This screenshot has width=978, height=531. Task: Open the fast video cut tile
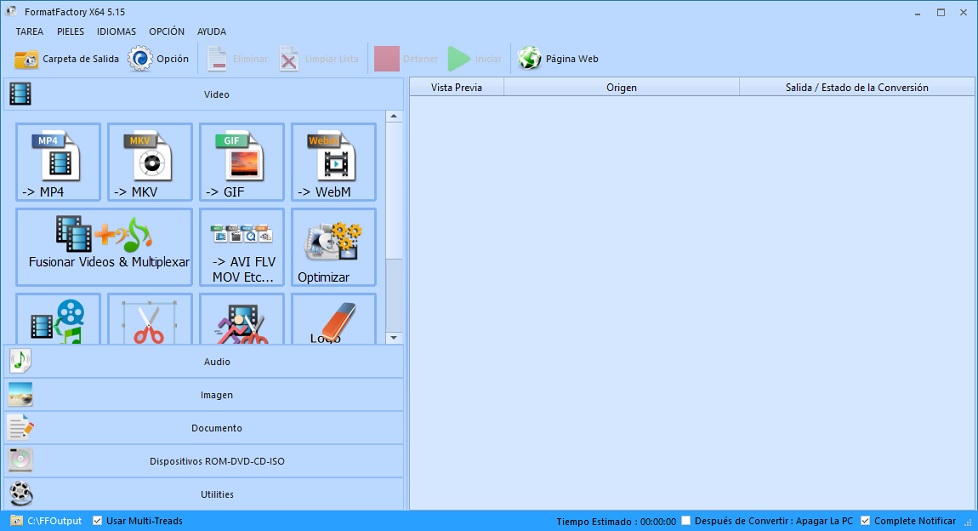click(241, 319)
